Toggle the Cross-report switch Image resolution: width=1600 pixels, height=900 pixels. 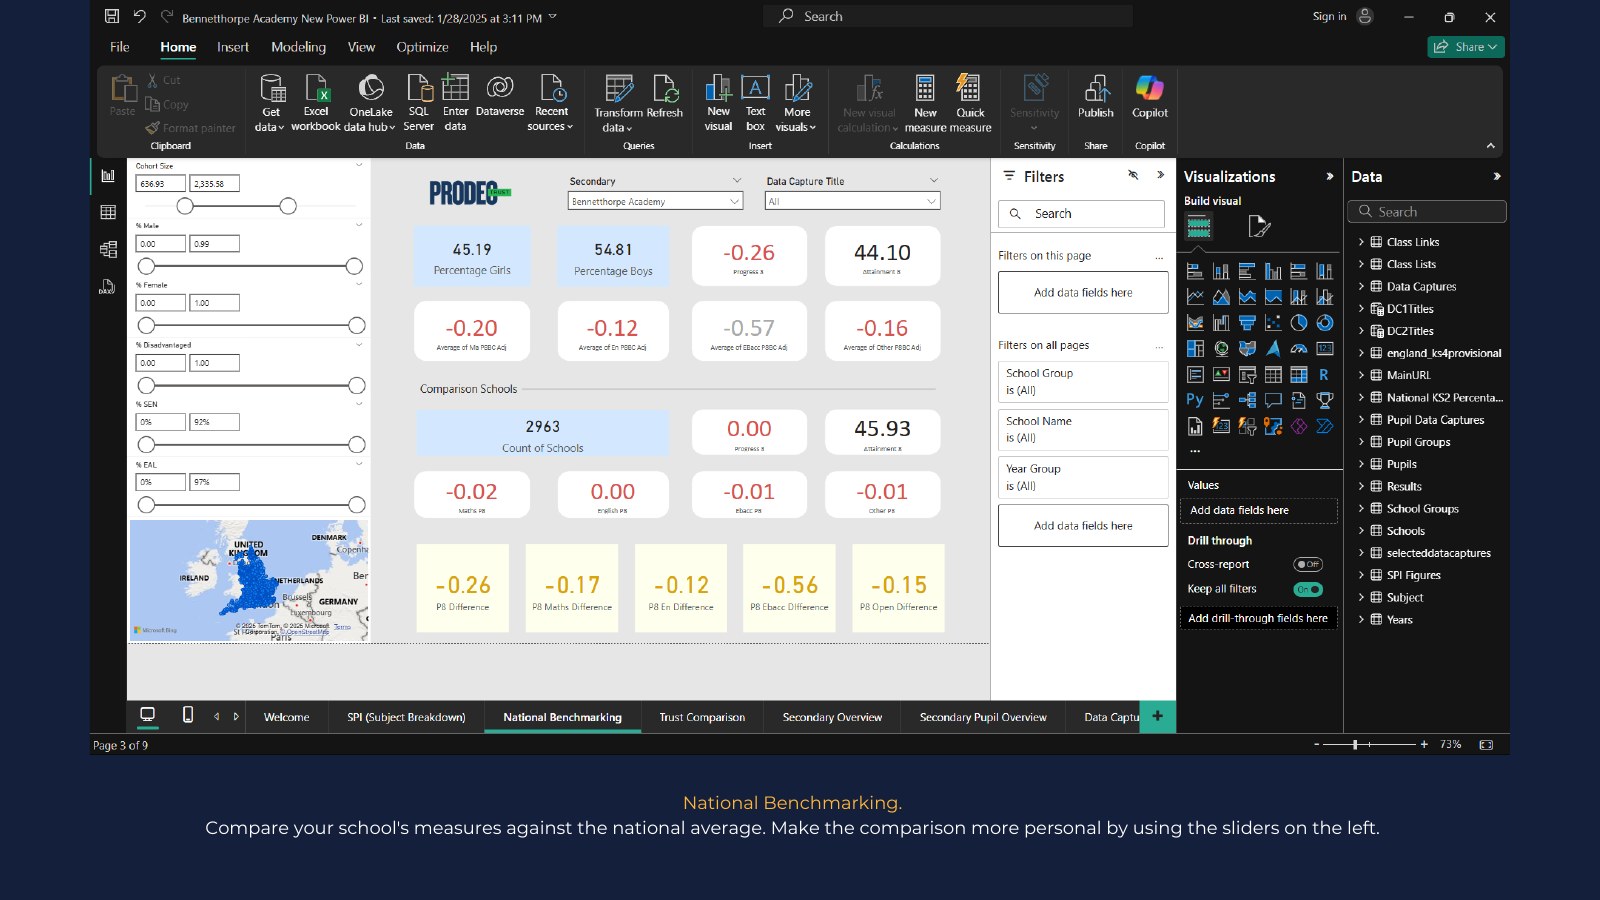click(1308, 564)
